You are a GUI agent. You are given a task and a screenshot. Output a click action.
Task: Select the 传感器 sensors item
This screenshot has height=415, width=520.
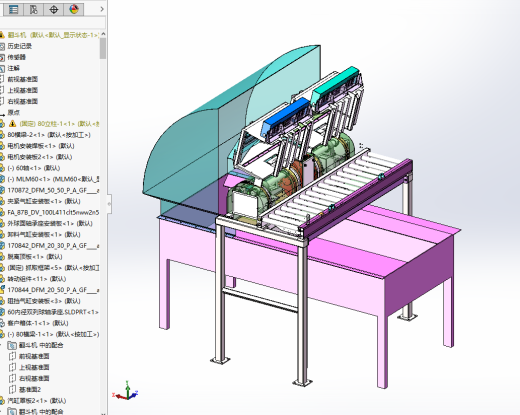(x=17, y=57)
